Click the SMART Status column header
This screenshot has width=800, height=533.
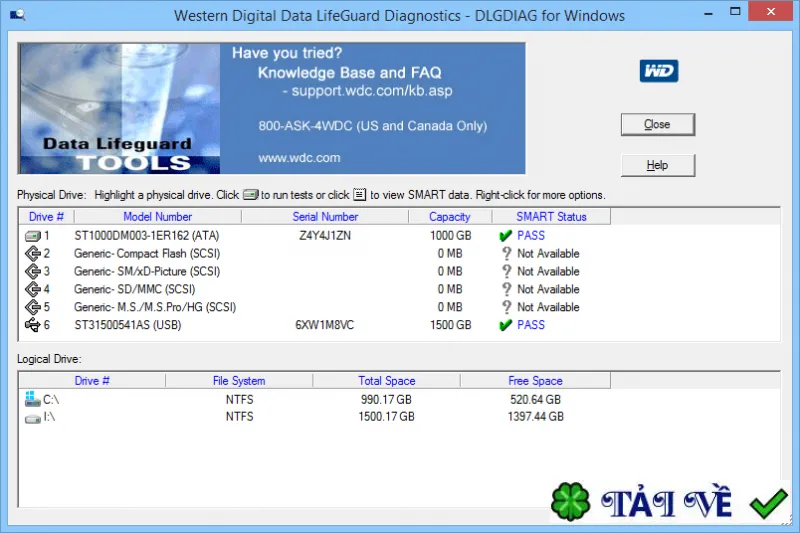click(551, 217)
